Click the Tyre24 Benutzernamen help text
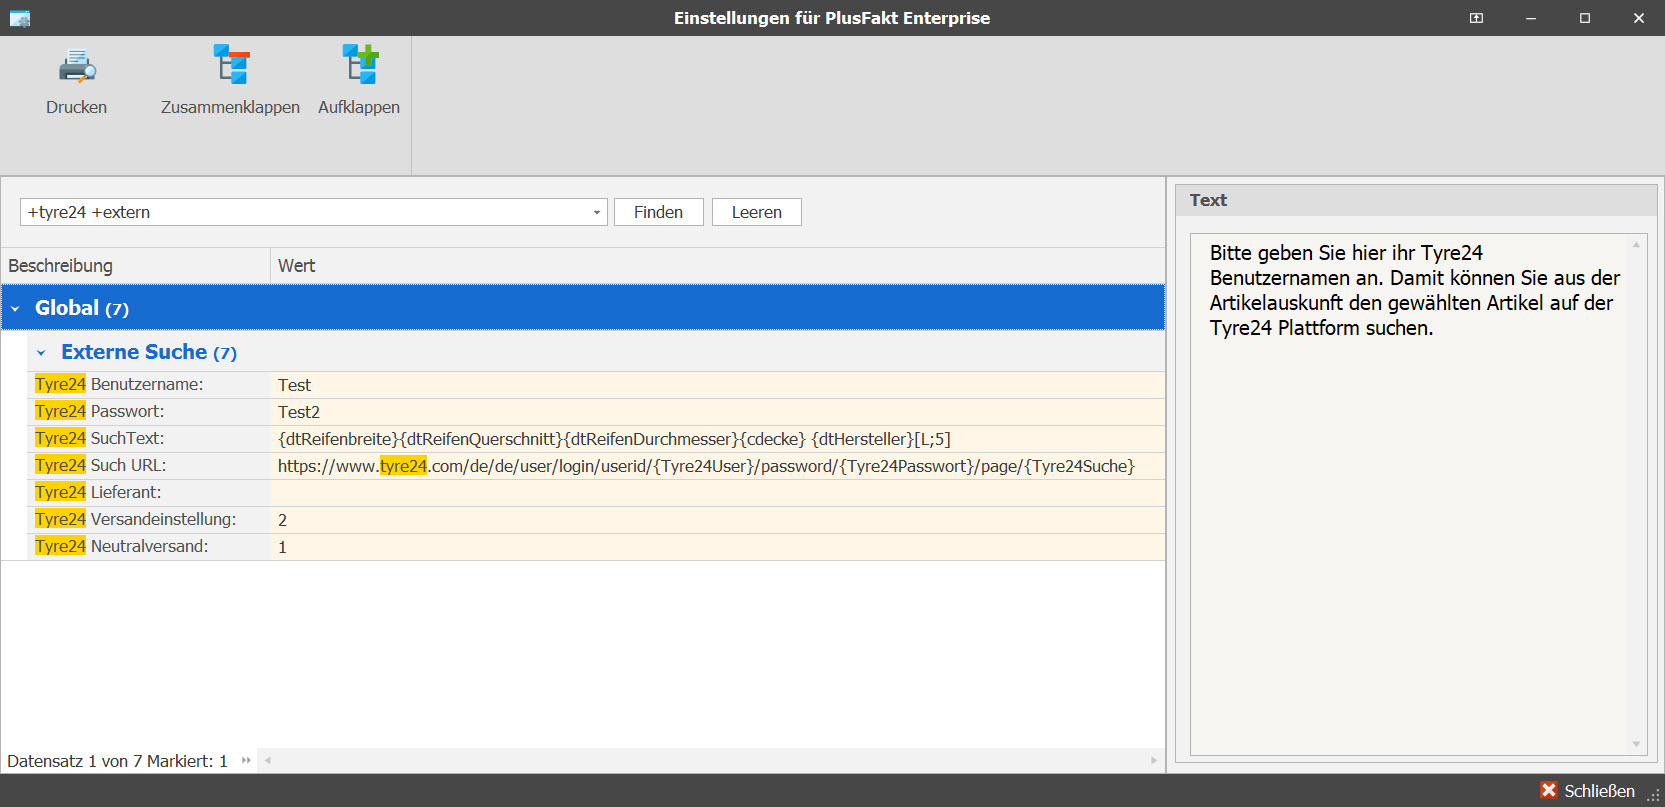The width and height of the screenshot is (1665, 807). pos(1415,290)
